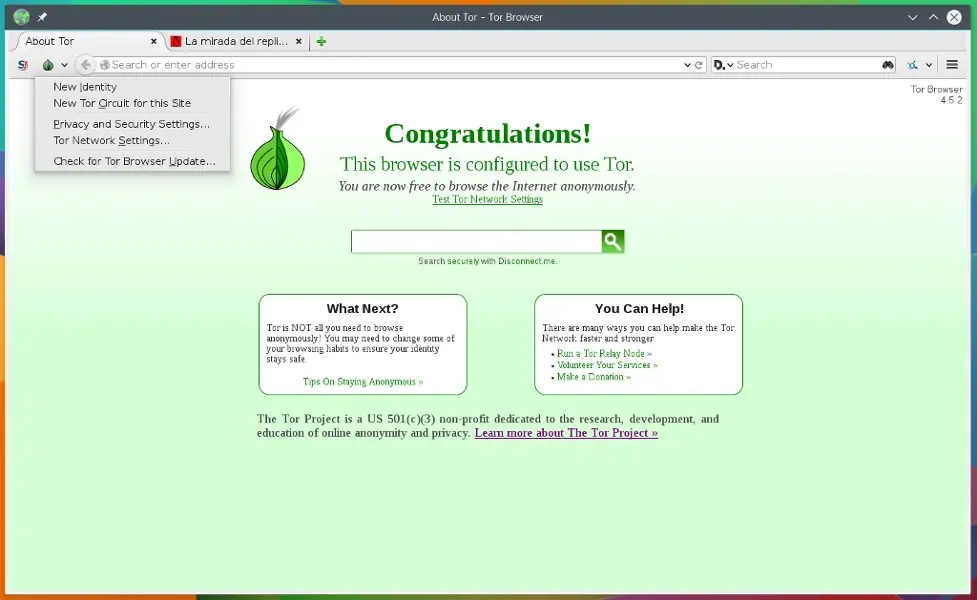Click the Tor onion logo image
This screenshot has height=600, width=977.
click(278, 149)
